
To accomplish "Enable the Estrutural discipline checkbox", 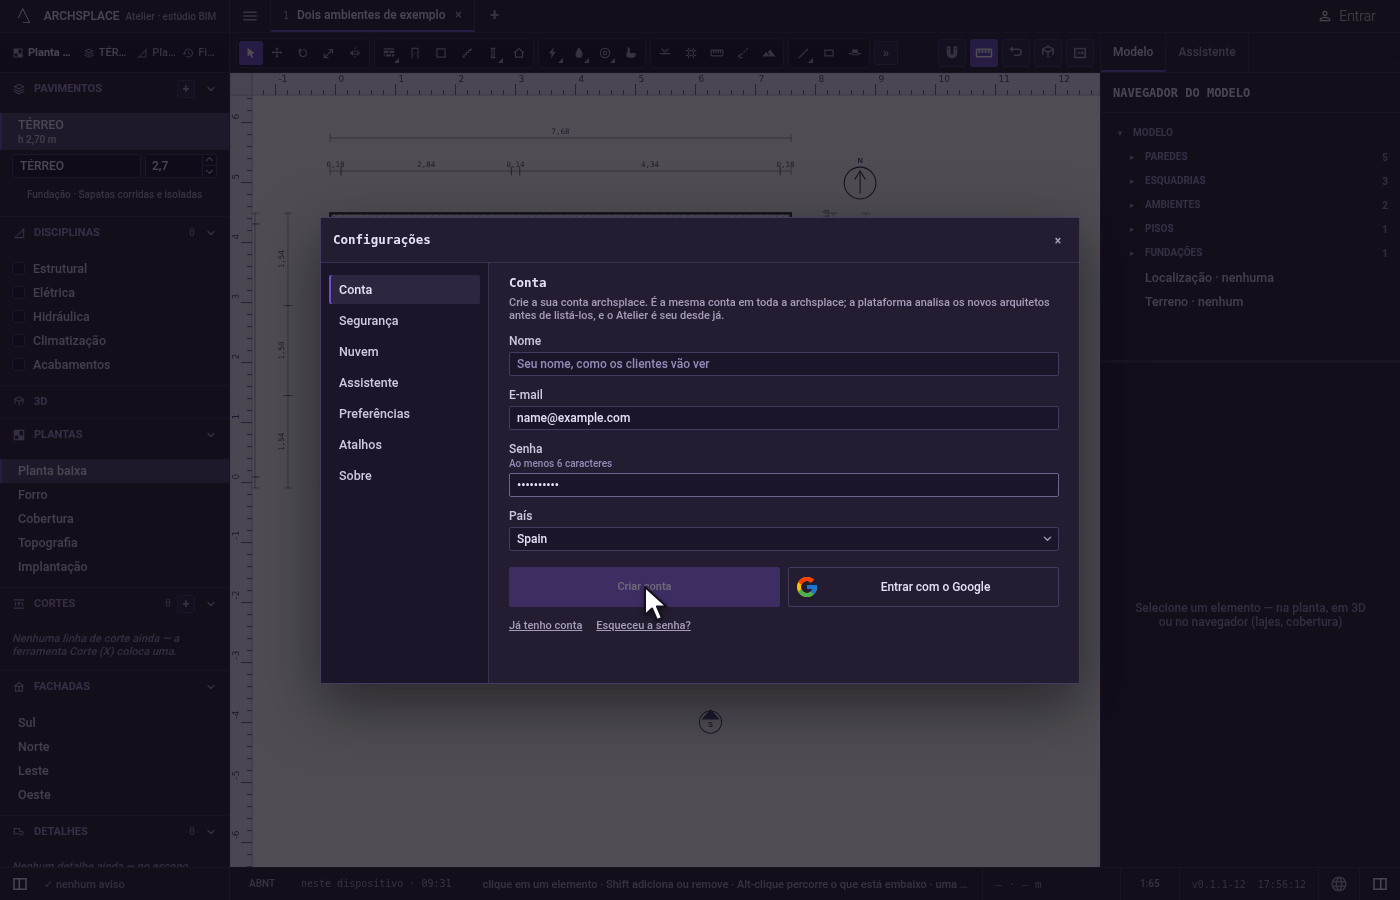I will 19,269.
